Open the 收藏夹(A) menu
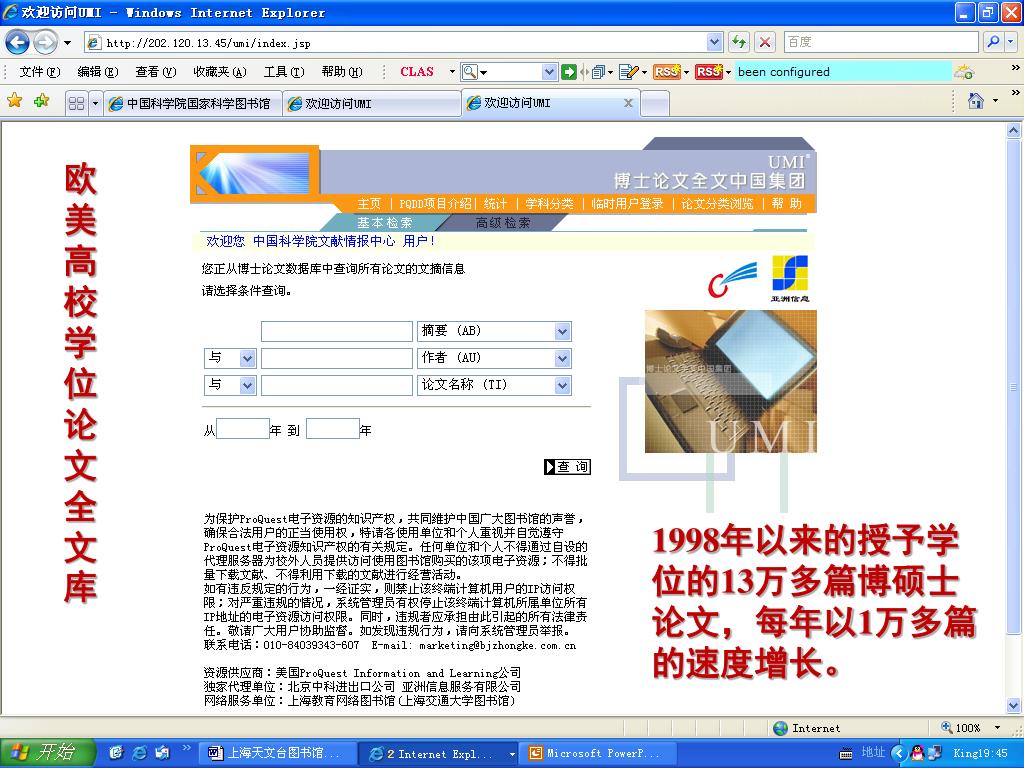Screen dimensions: 1024x768 [220, 72]
